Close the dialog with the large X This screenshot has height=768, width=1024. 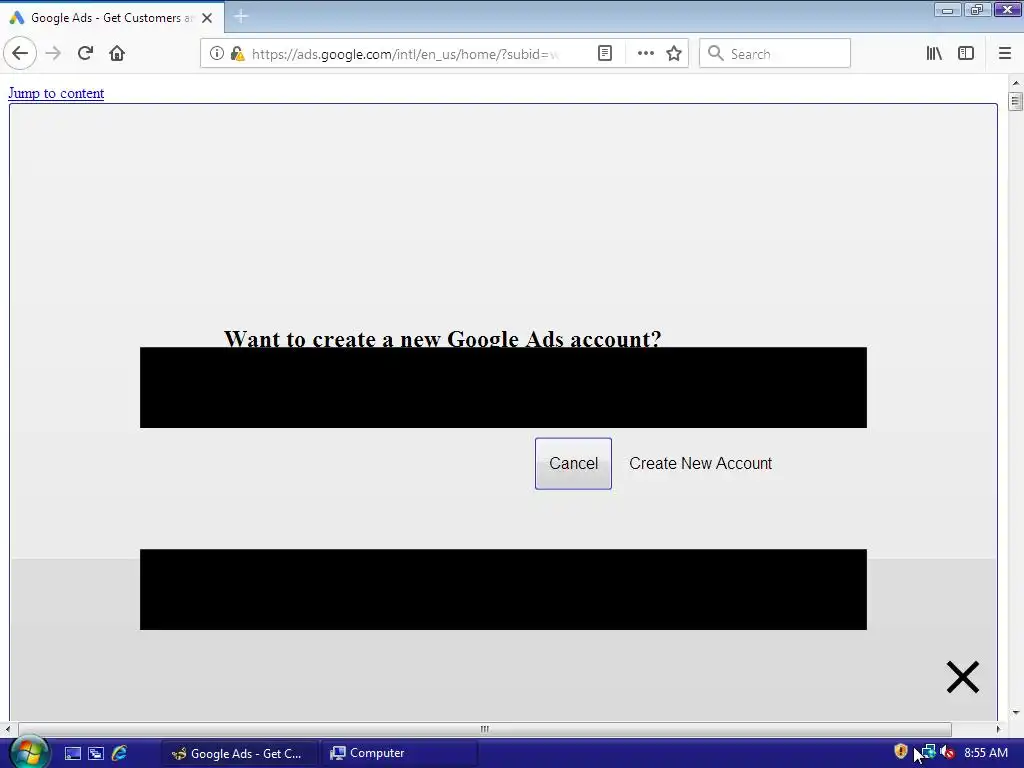[x=963, y=677]
